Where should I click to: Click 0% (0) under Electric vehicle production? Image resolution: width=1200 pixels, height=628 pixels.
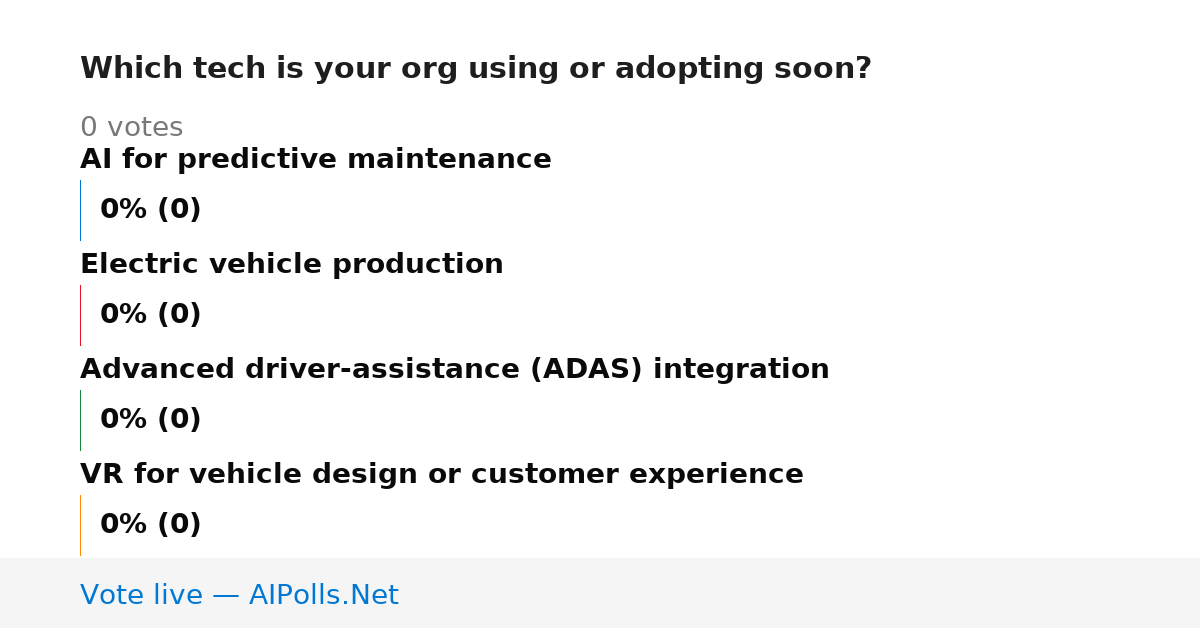click(151, 315)
